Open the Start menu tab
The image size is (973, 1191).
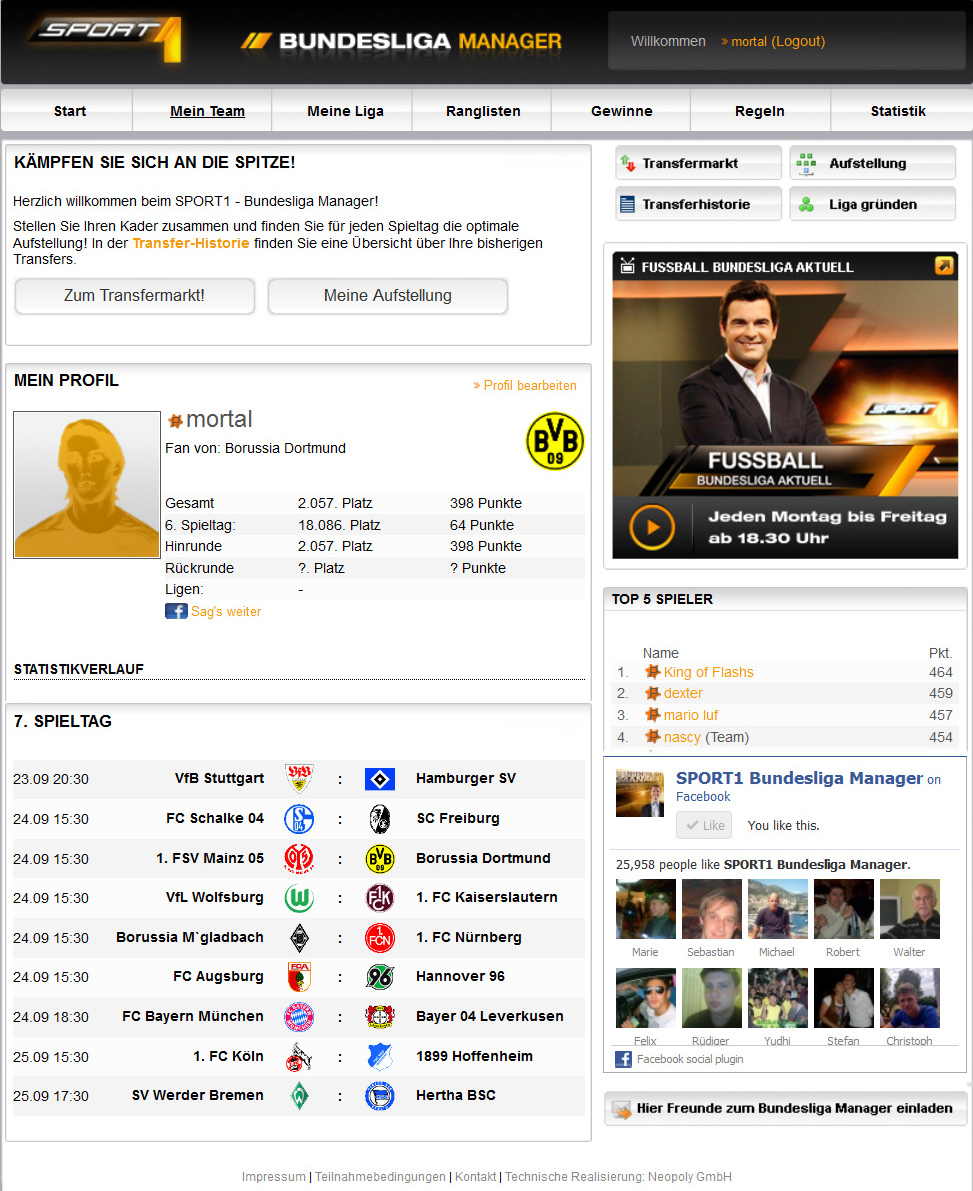click(x=70, y=111)
